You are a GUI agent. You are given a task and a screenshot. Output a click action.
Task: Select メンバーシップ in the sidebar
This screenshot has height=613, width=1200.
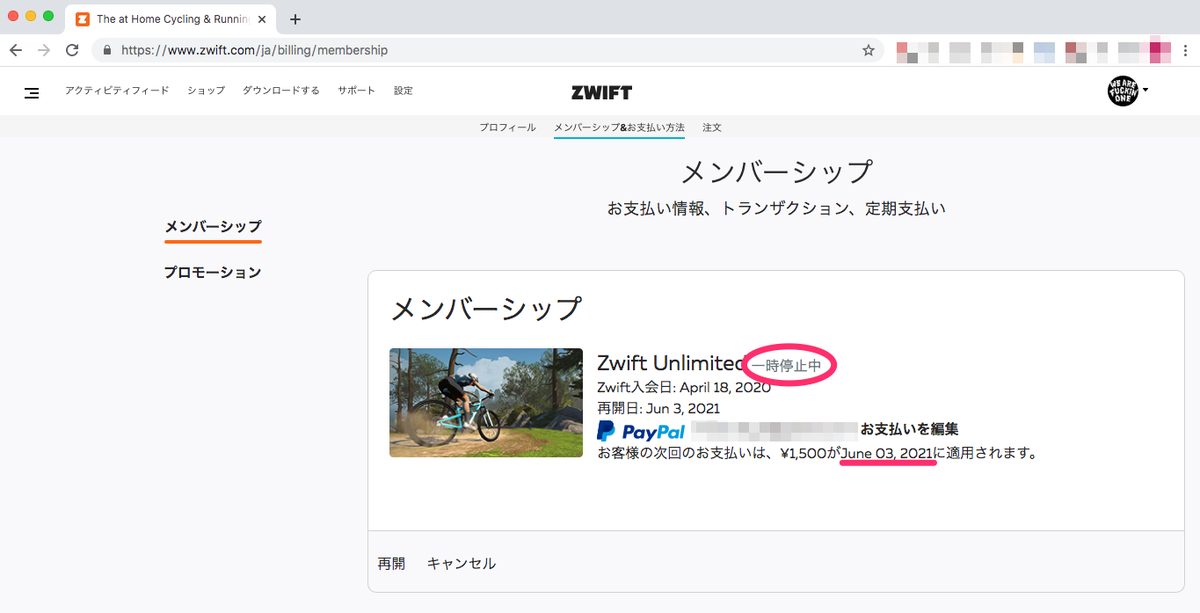click(213, 227)
